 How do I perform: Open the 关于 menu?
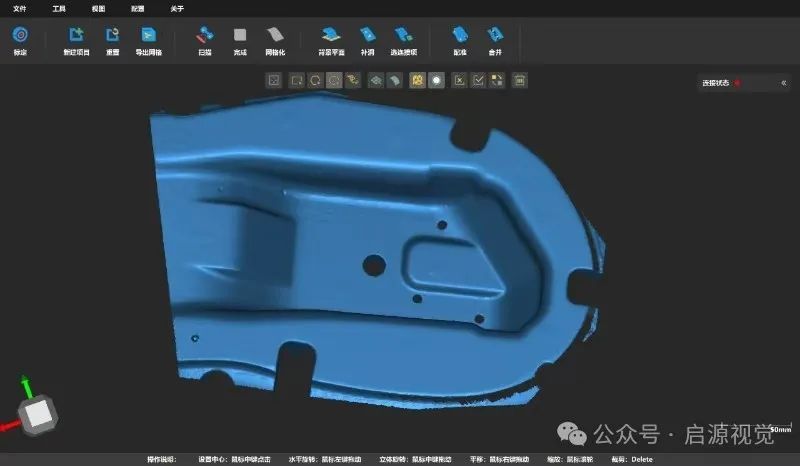(x=177, y=8)
